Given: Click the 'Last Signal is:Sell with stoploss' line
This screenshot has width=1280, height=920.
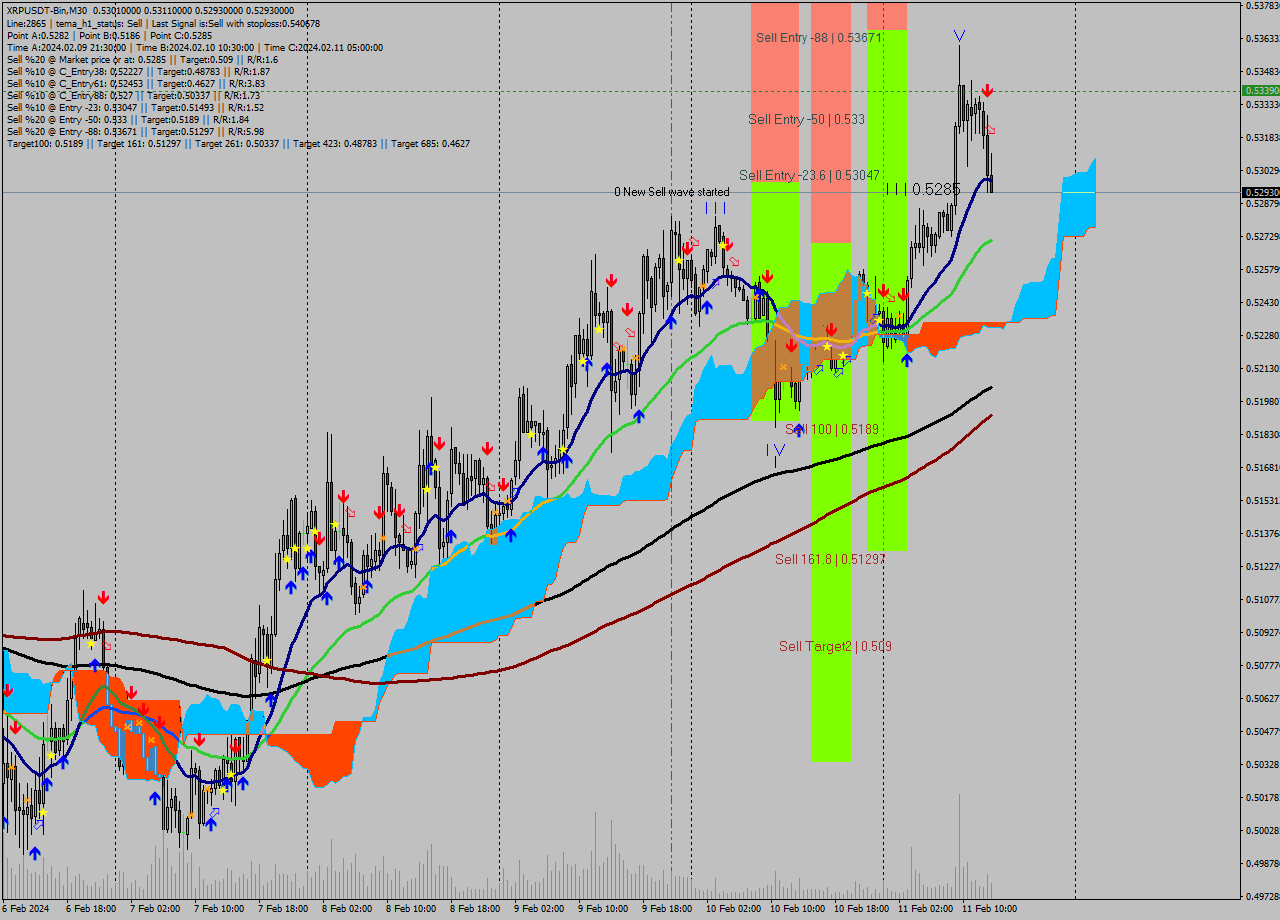Looking at the screenshot, I should 163,23.
